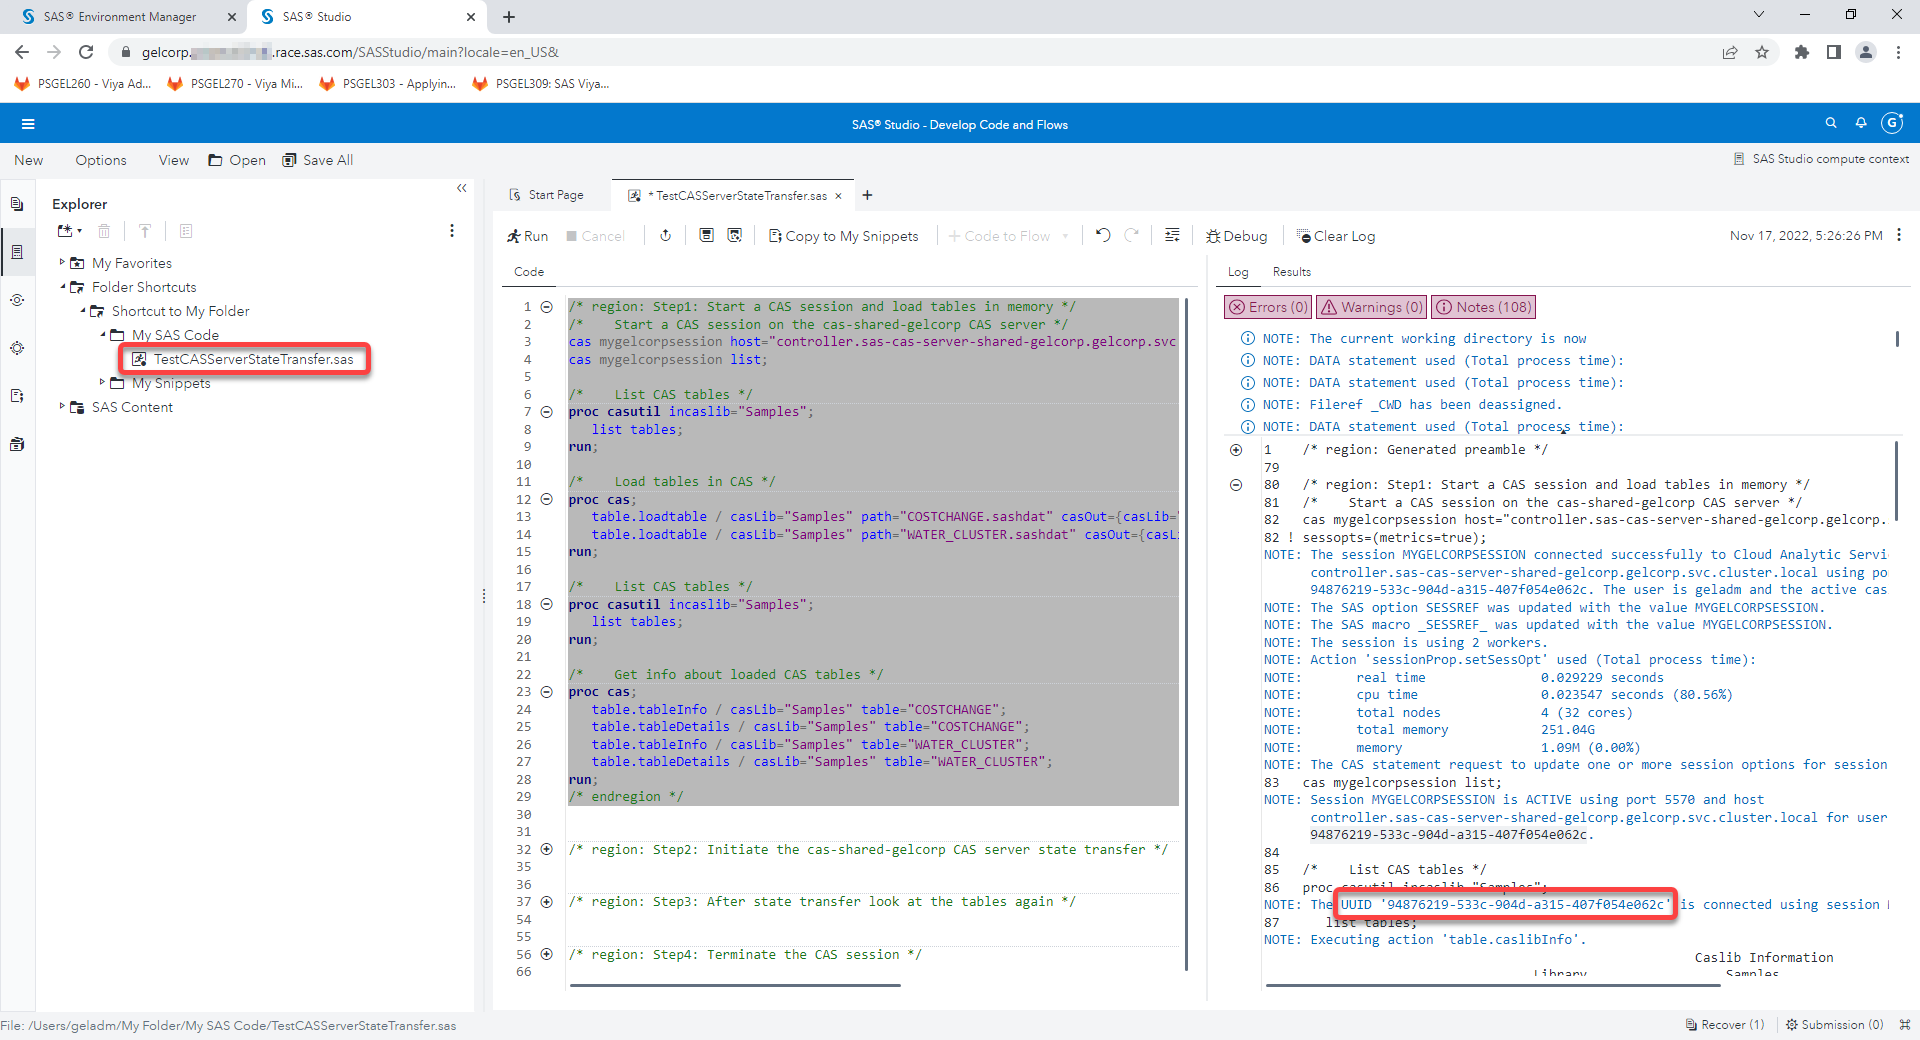The image size is (1920, 1040).
Task: Click the search icon in the blue header
Action: [1831, 123]
